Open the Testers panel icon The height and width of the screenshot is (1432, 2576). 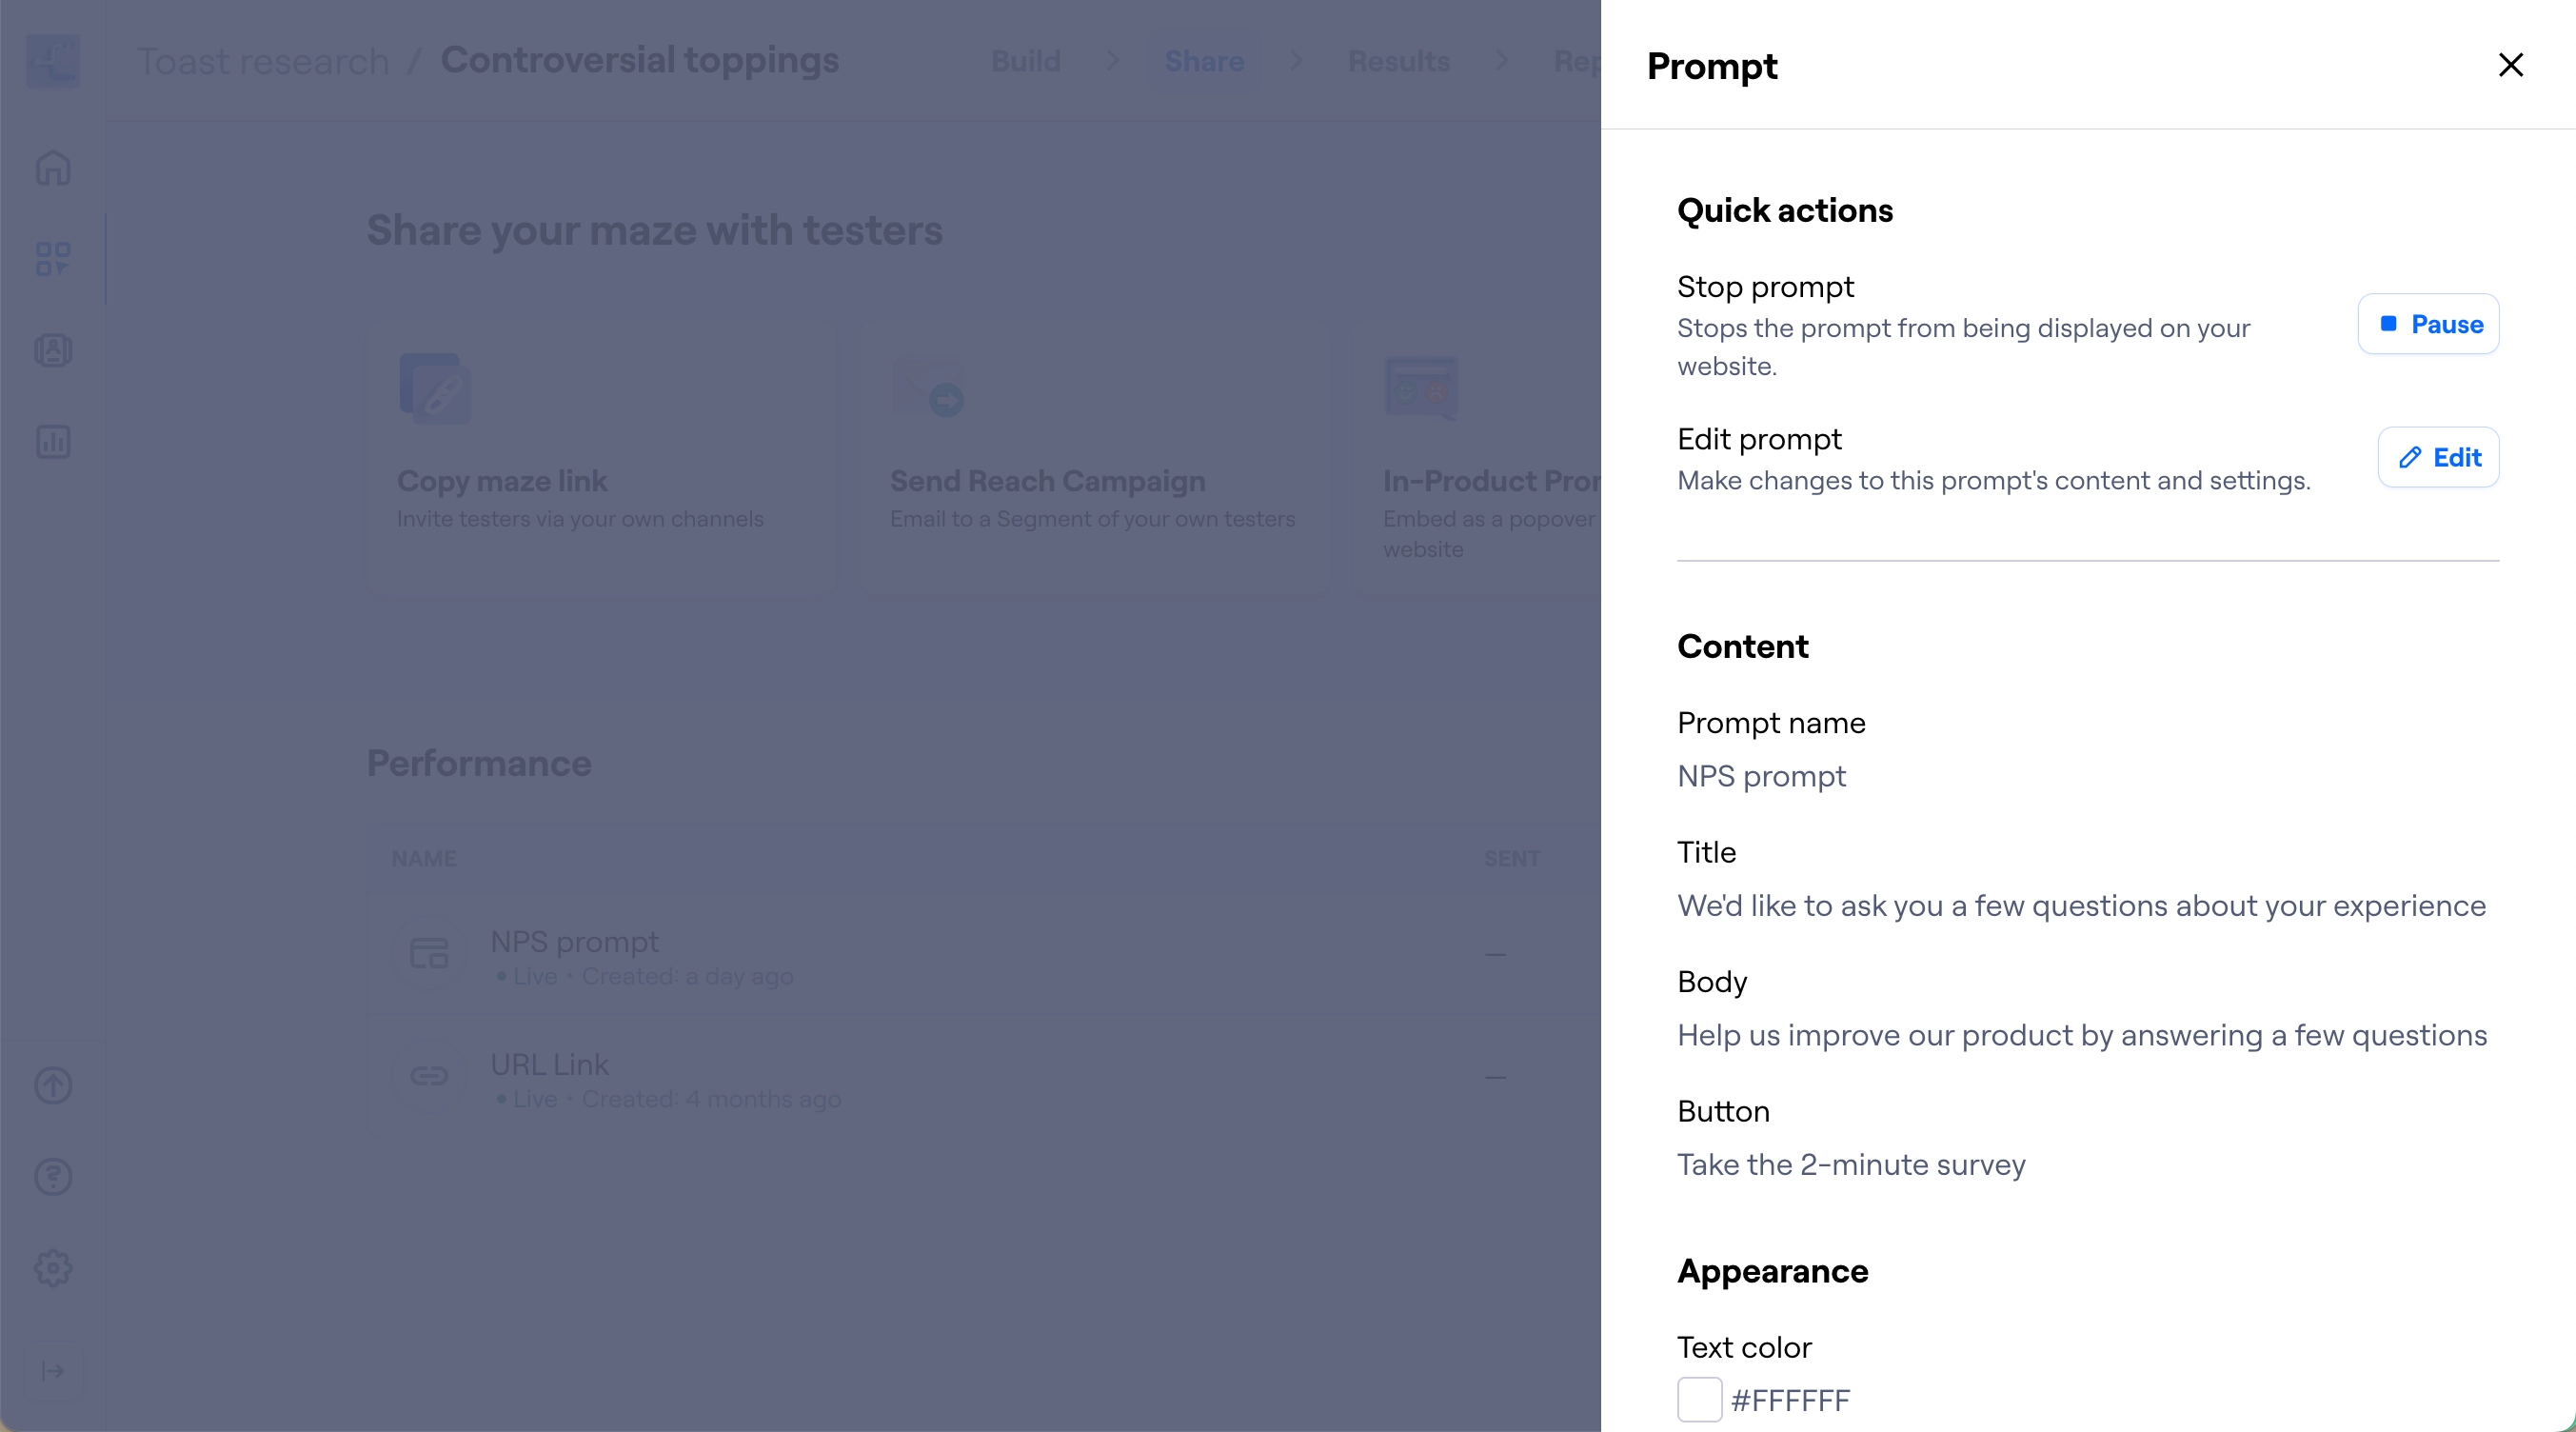pyautogui.click(x=53, y=350)
